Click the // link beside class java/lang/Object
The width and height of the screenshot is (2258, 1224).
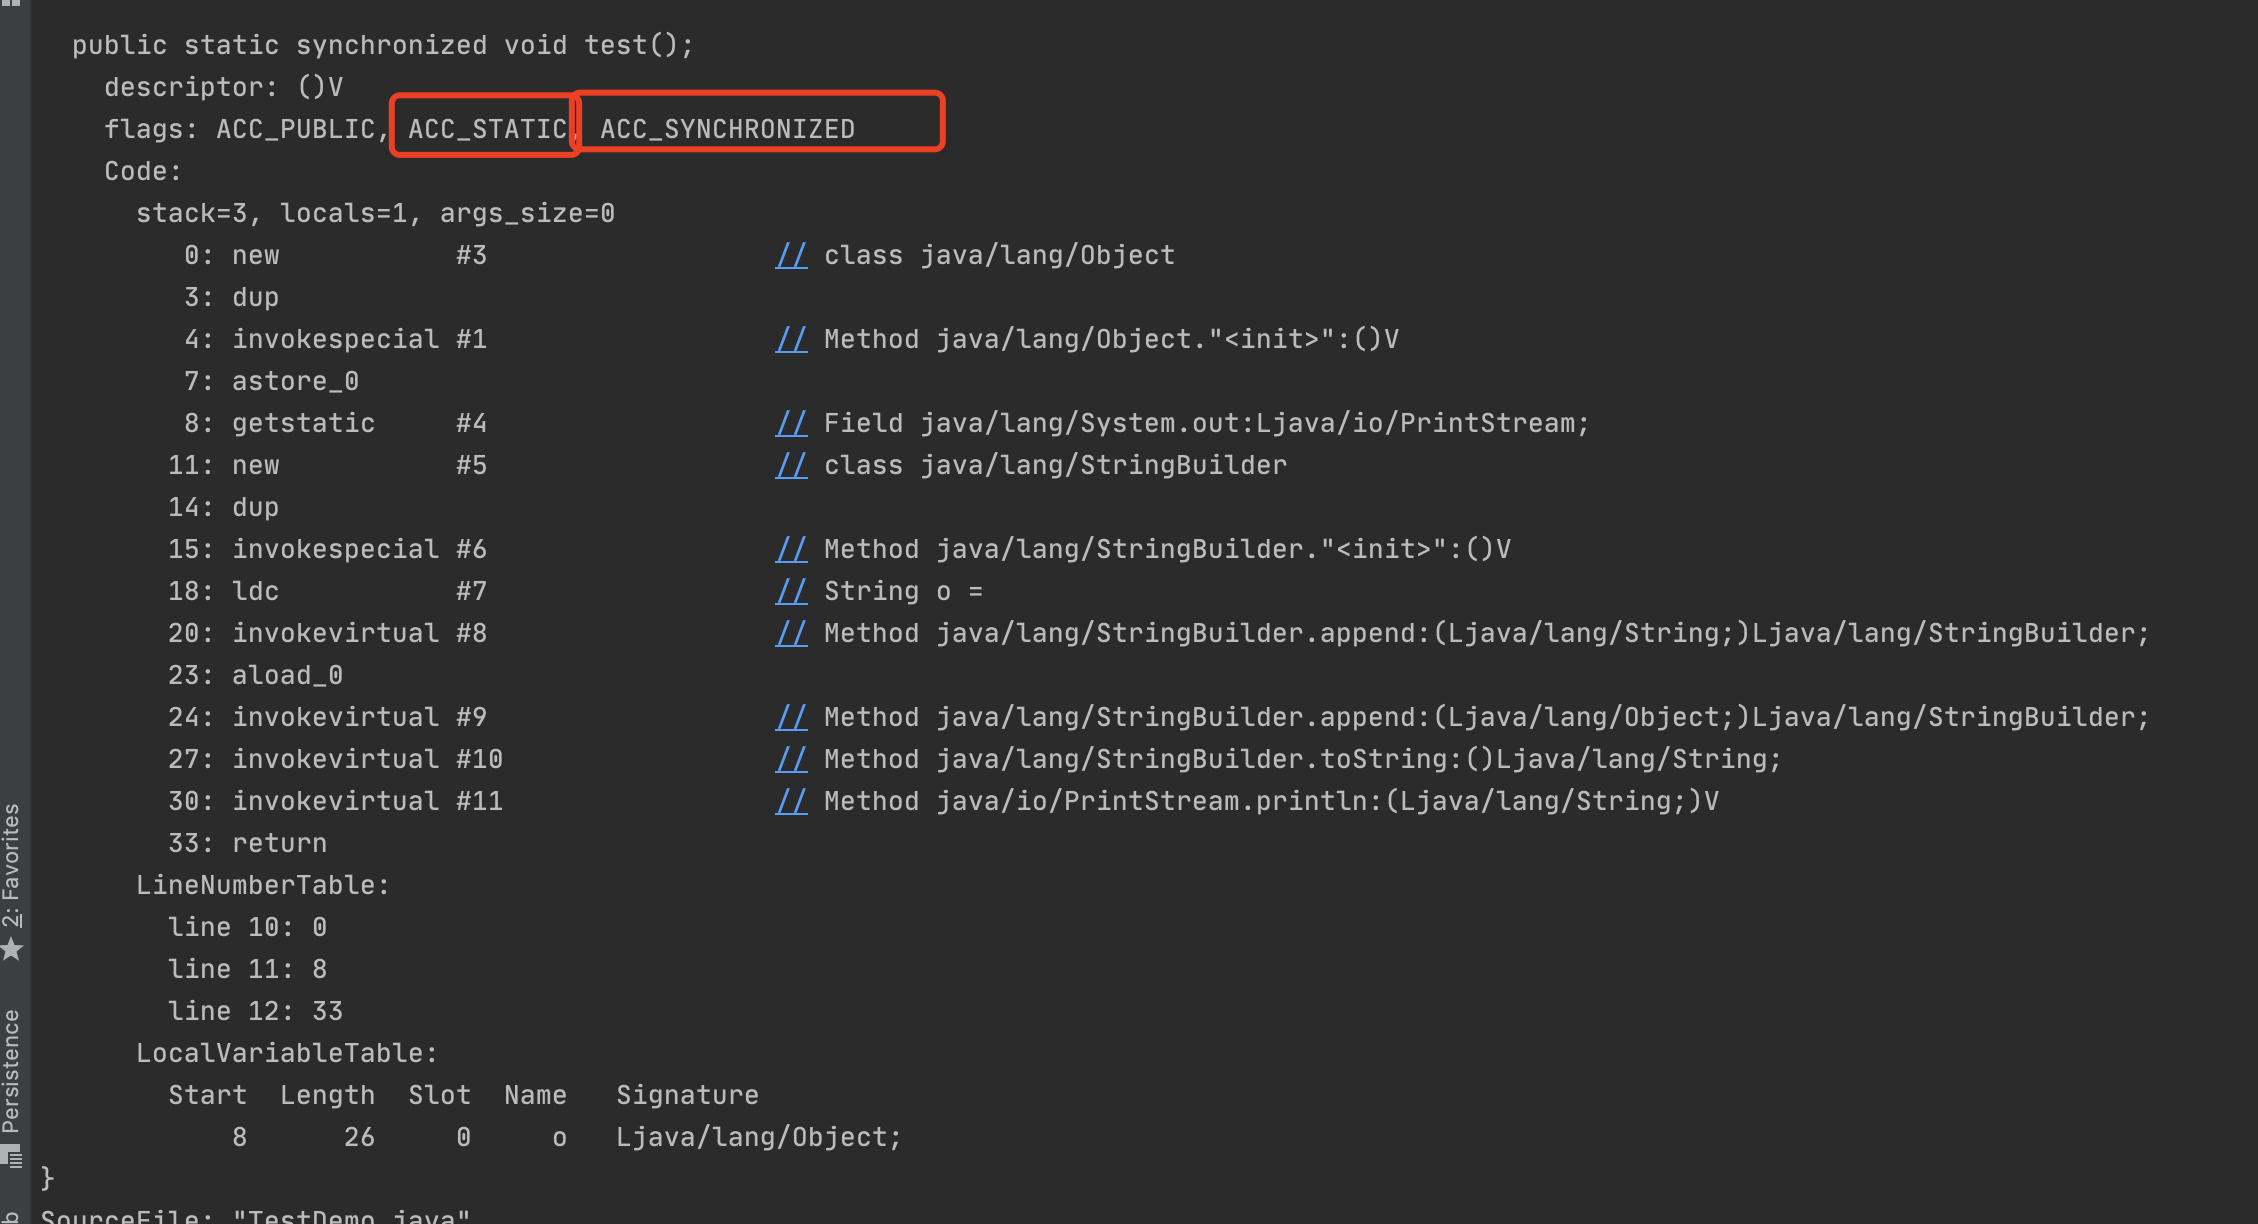(791, 256)
